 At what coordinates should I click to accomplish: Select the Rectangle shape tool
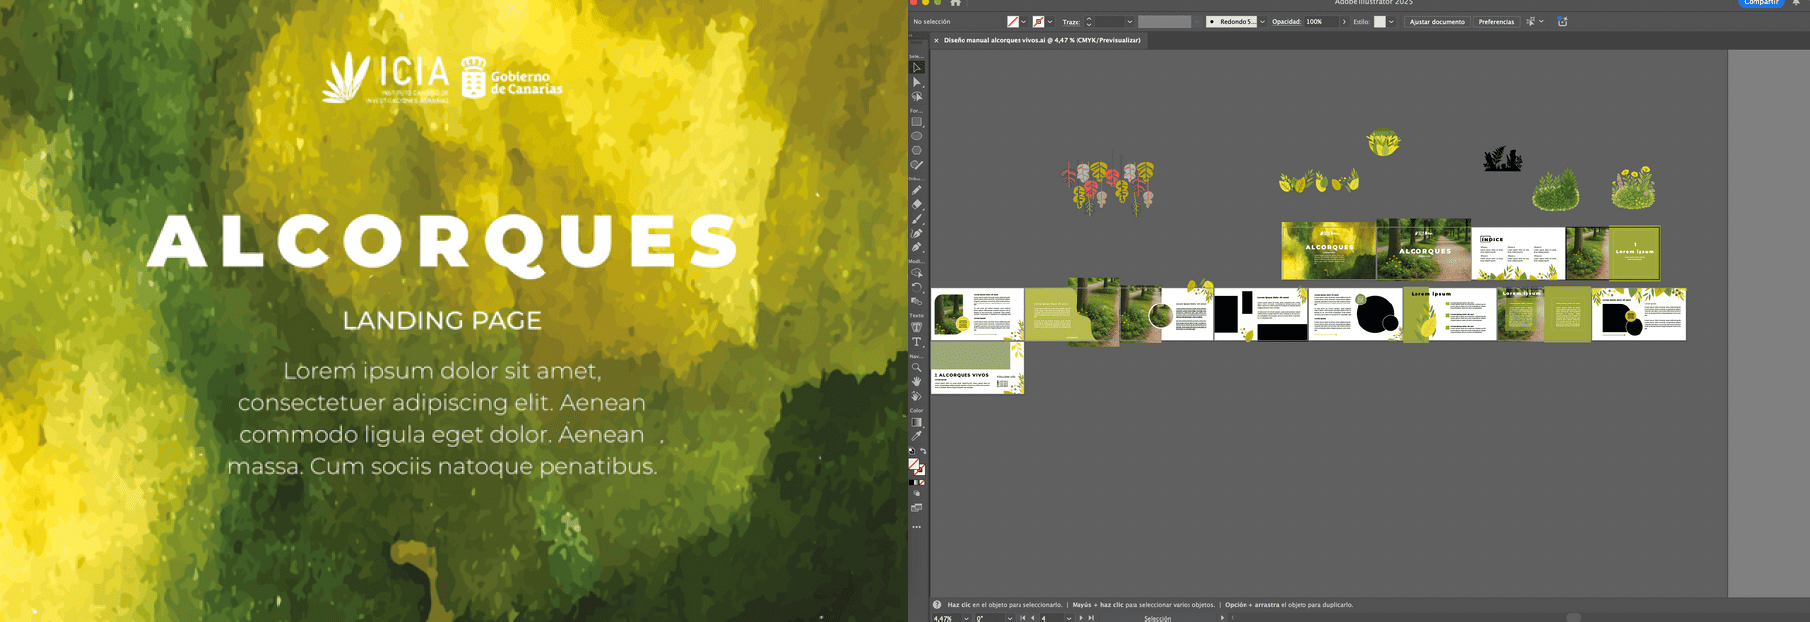pos(917,122)
